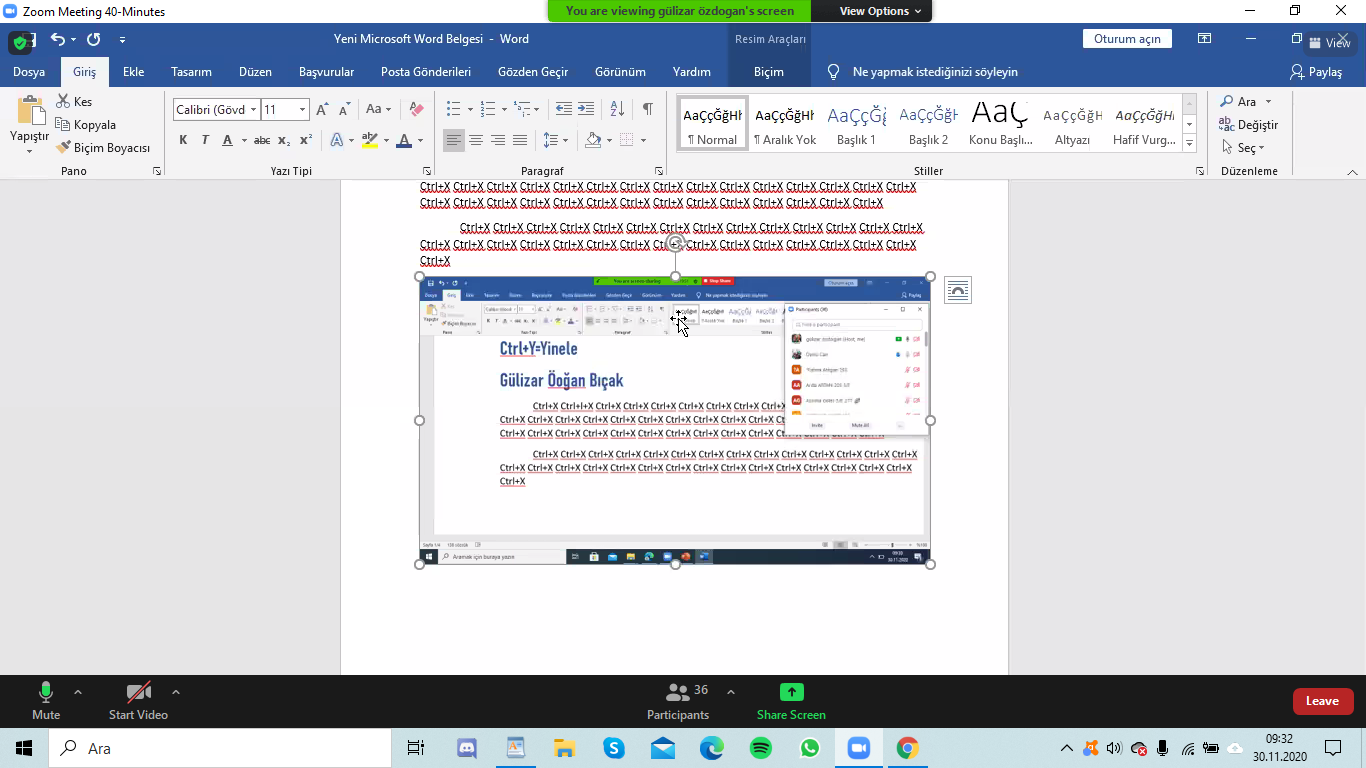Switch to the Görünüm tab
The height and width of the screenshot is (768, 1366).
(x=620, y=72)
